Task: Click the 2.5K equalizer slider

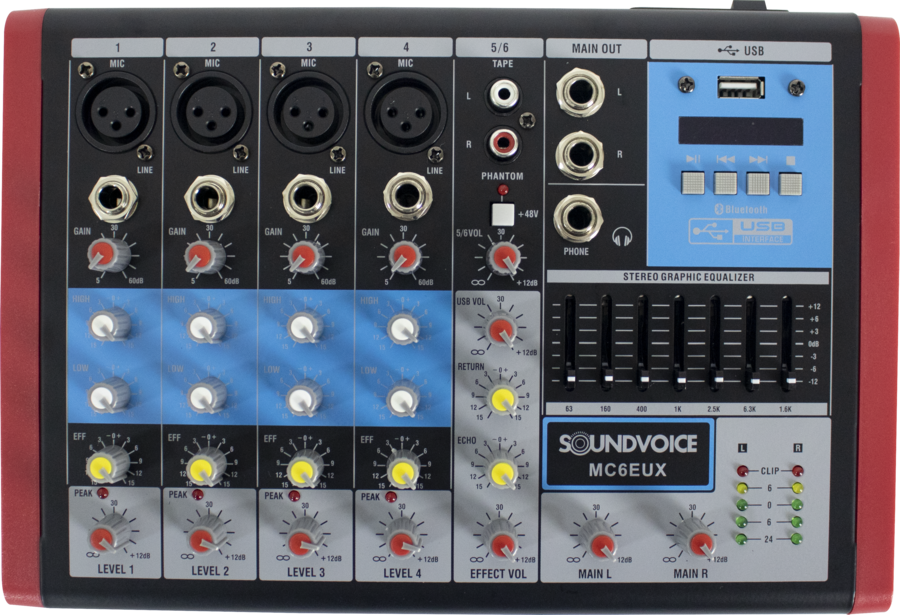Action: click(716, 343)
